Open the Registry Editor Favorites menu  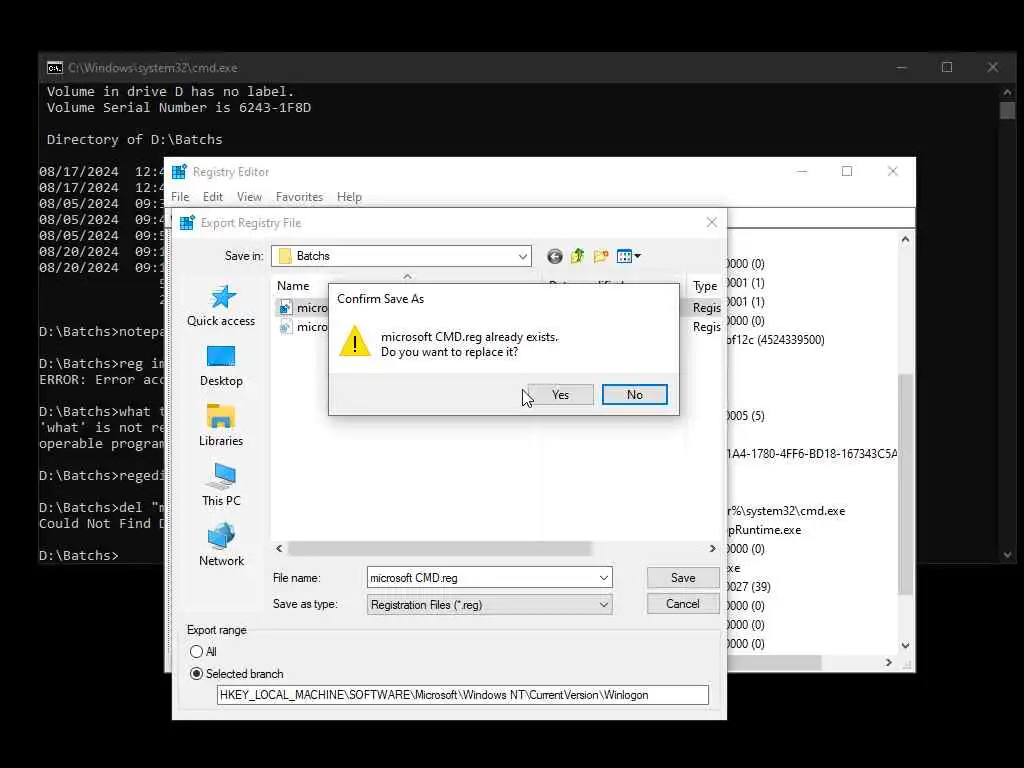[x=299, y=197]
